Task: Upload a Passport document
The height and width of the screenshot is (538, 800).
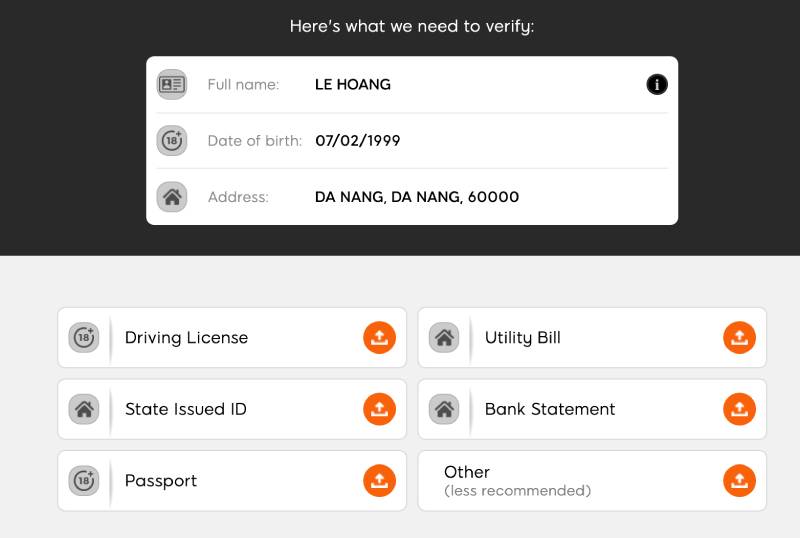Action: pos(379,481)
